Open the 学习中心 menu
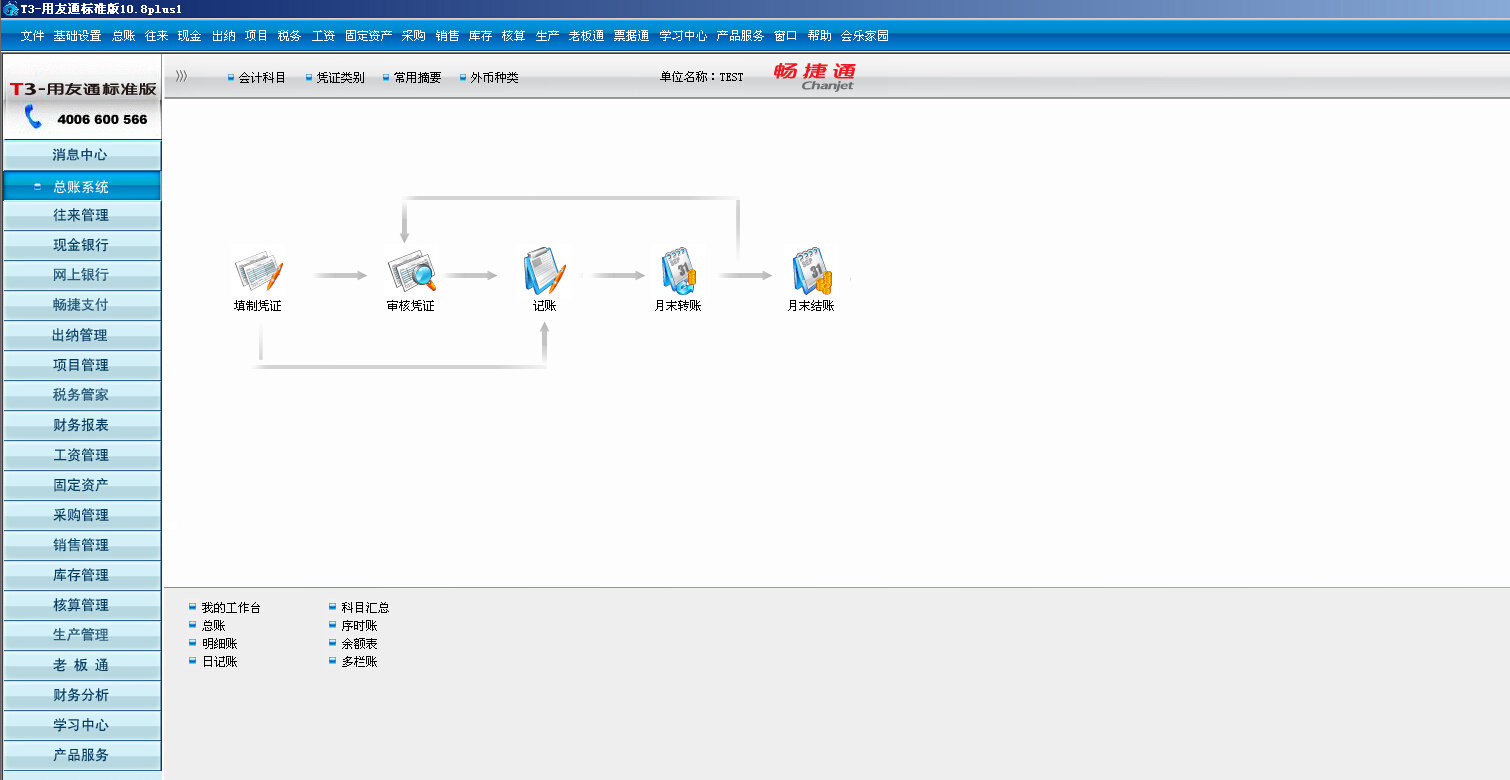 tap(682, 36)
